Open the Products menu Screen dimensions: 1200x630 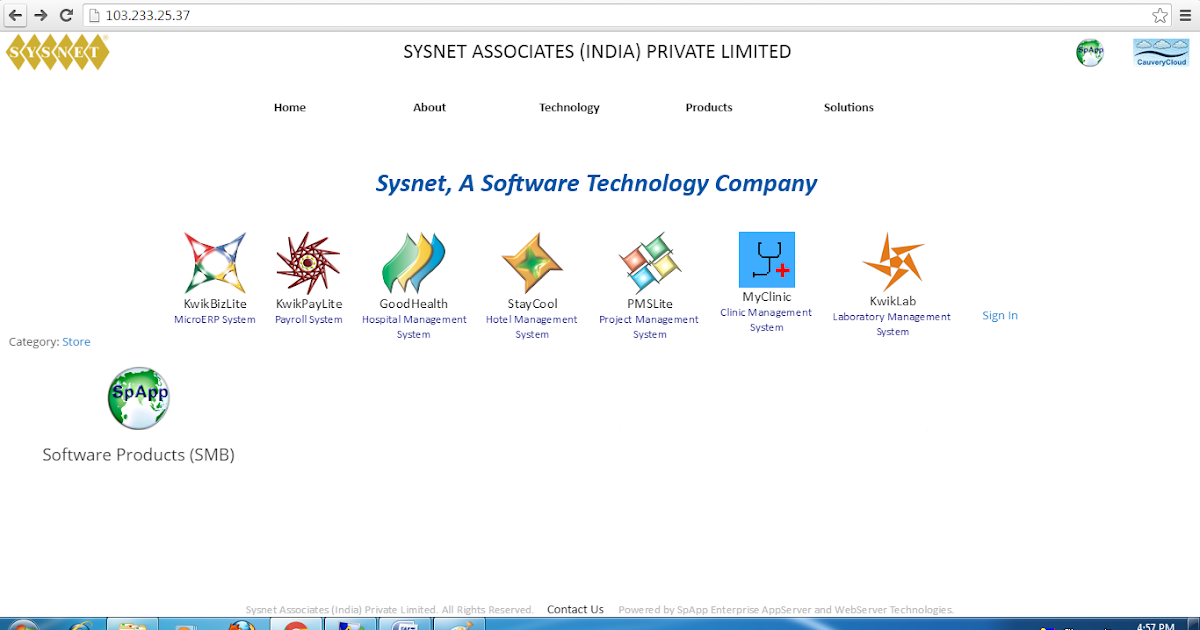(x=709, y=107)
